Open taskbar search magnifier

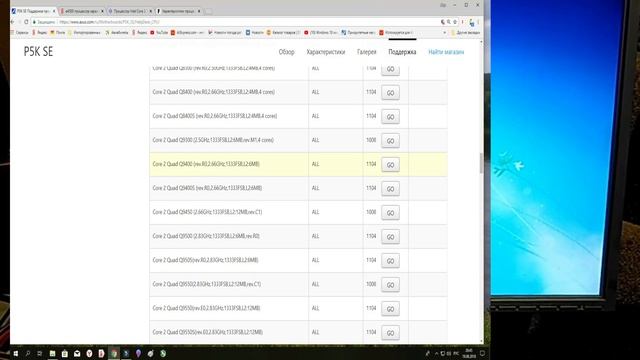pos(28,353)
